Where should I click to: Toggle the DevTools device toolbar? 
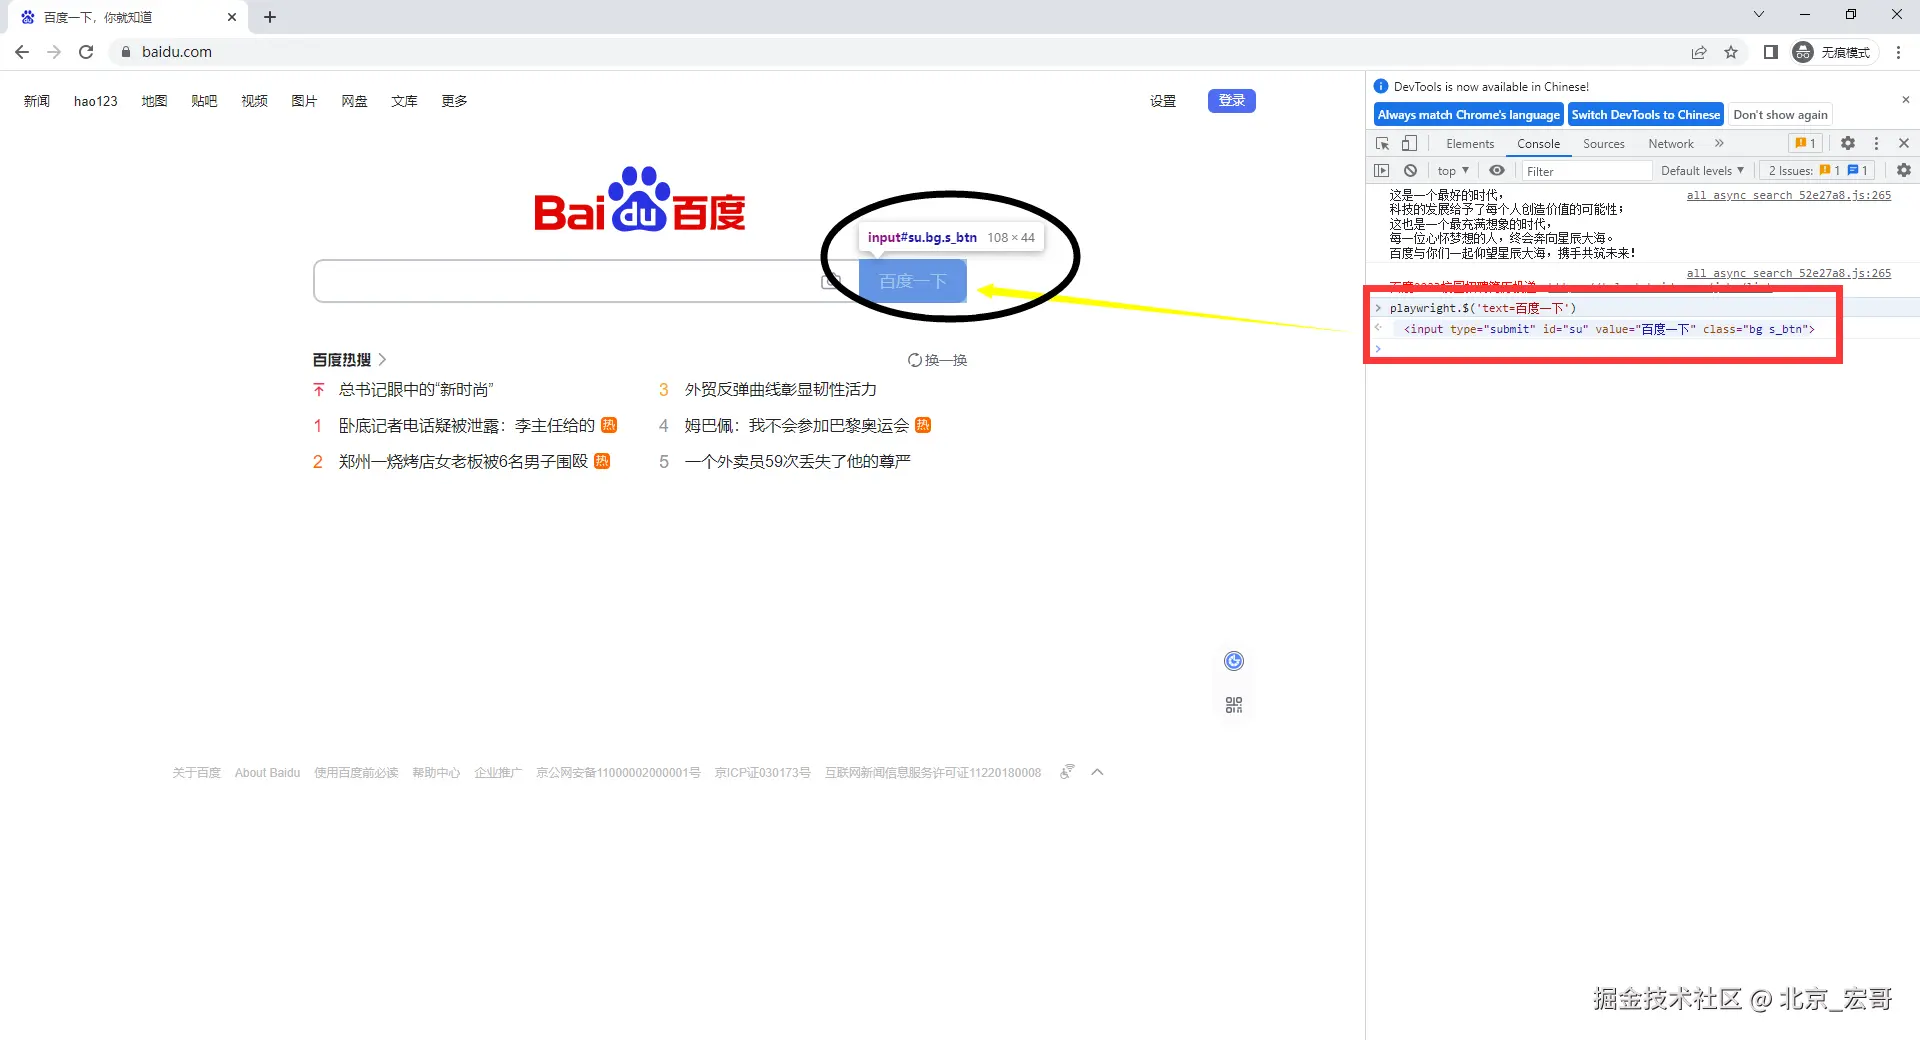click(1409, 144)
